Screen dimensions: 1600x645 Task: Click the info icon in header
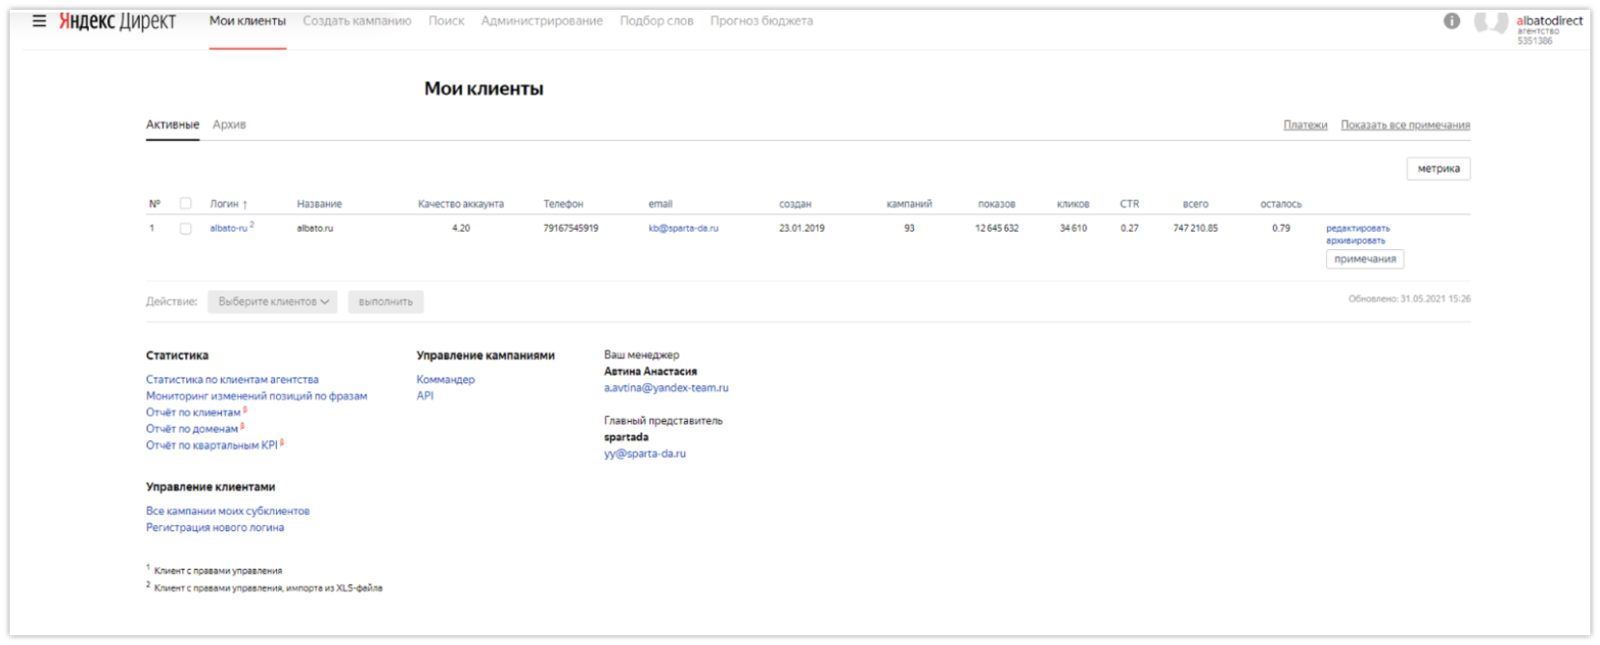click(x=1451, y=21)
